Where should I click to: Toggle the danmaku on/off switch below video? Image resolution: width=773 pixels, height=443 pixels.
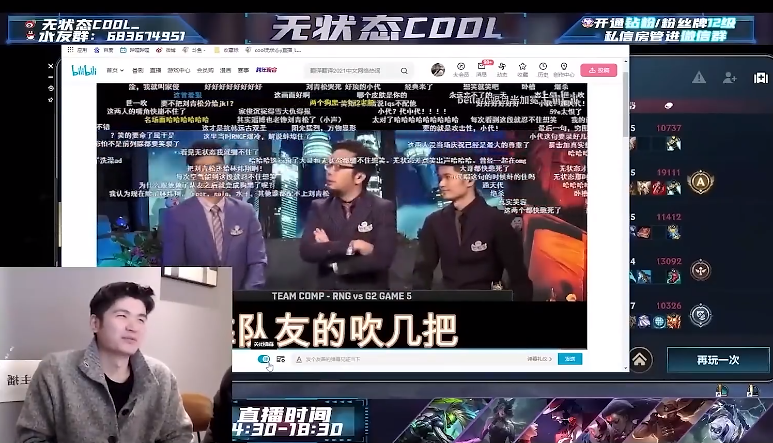264,359
